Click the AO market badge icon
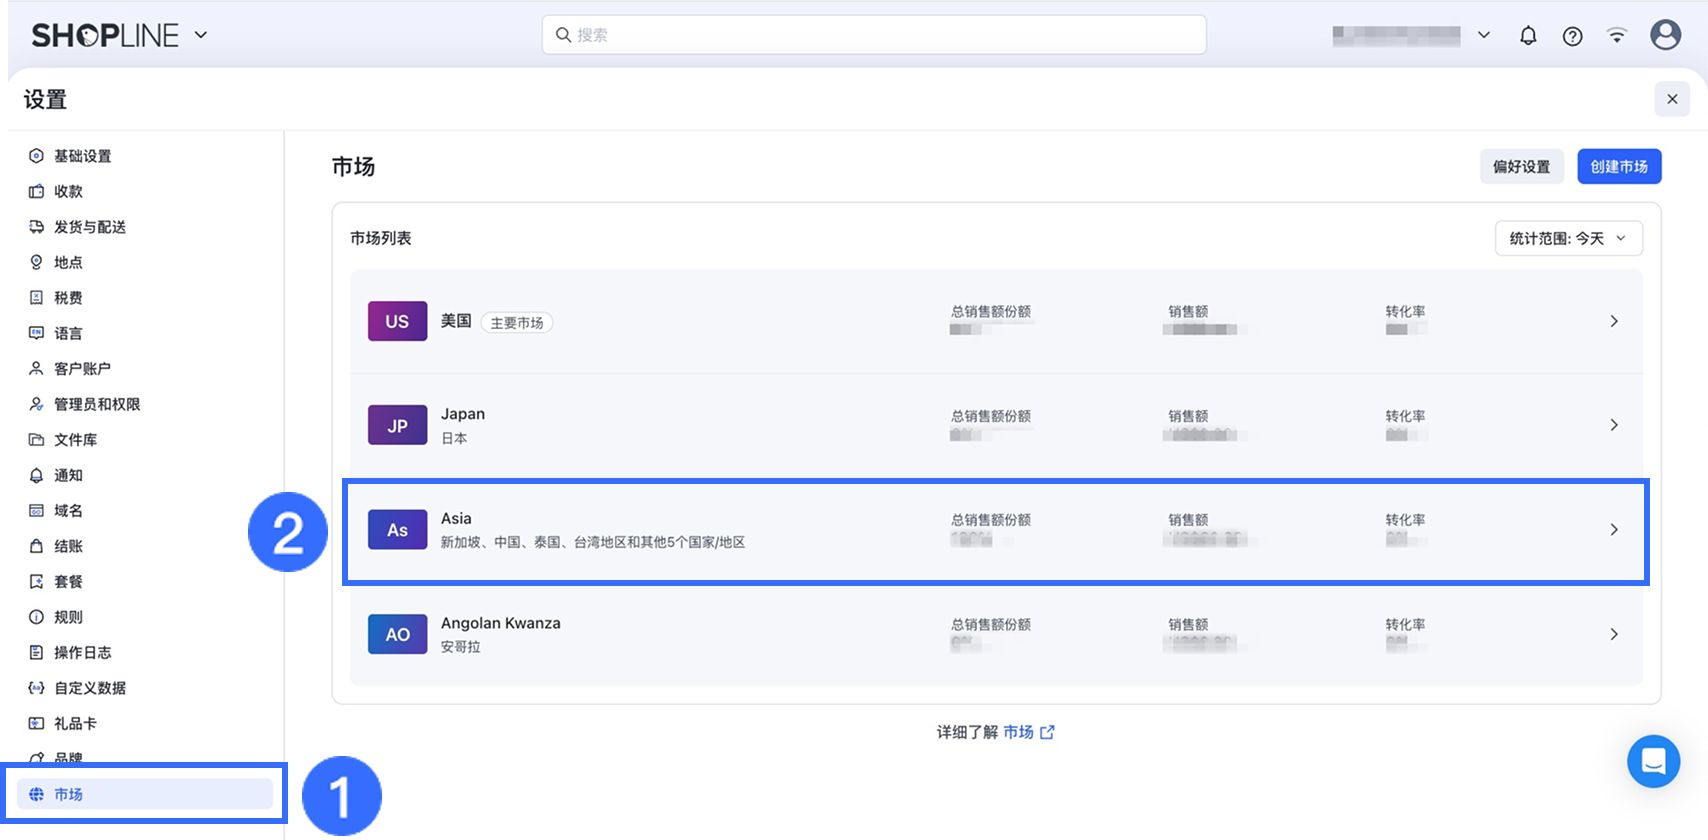 point(397,634)
